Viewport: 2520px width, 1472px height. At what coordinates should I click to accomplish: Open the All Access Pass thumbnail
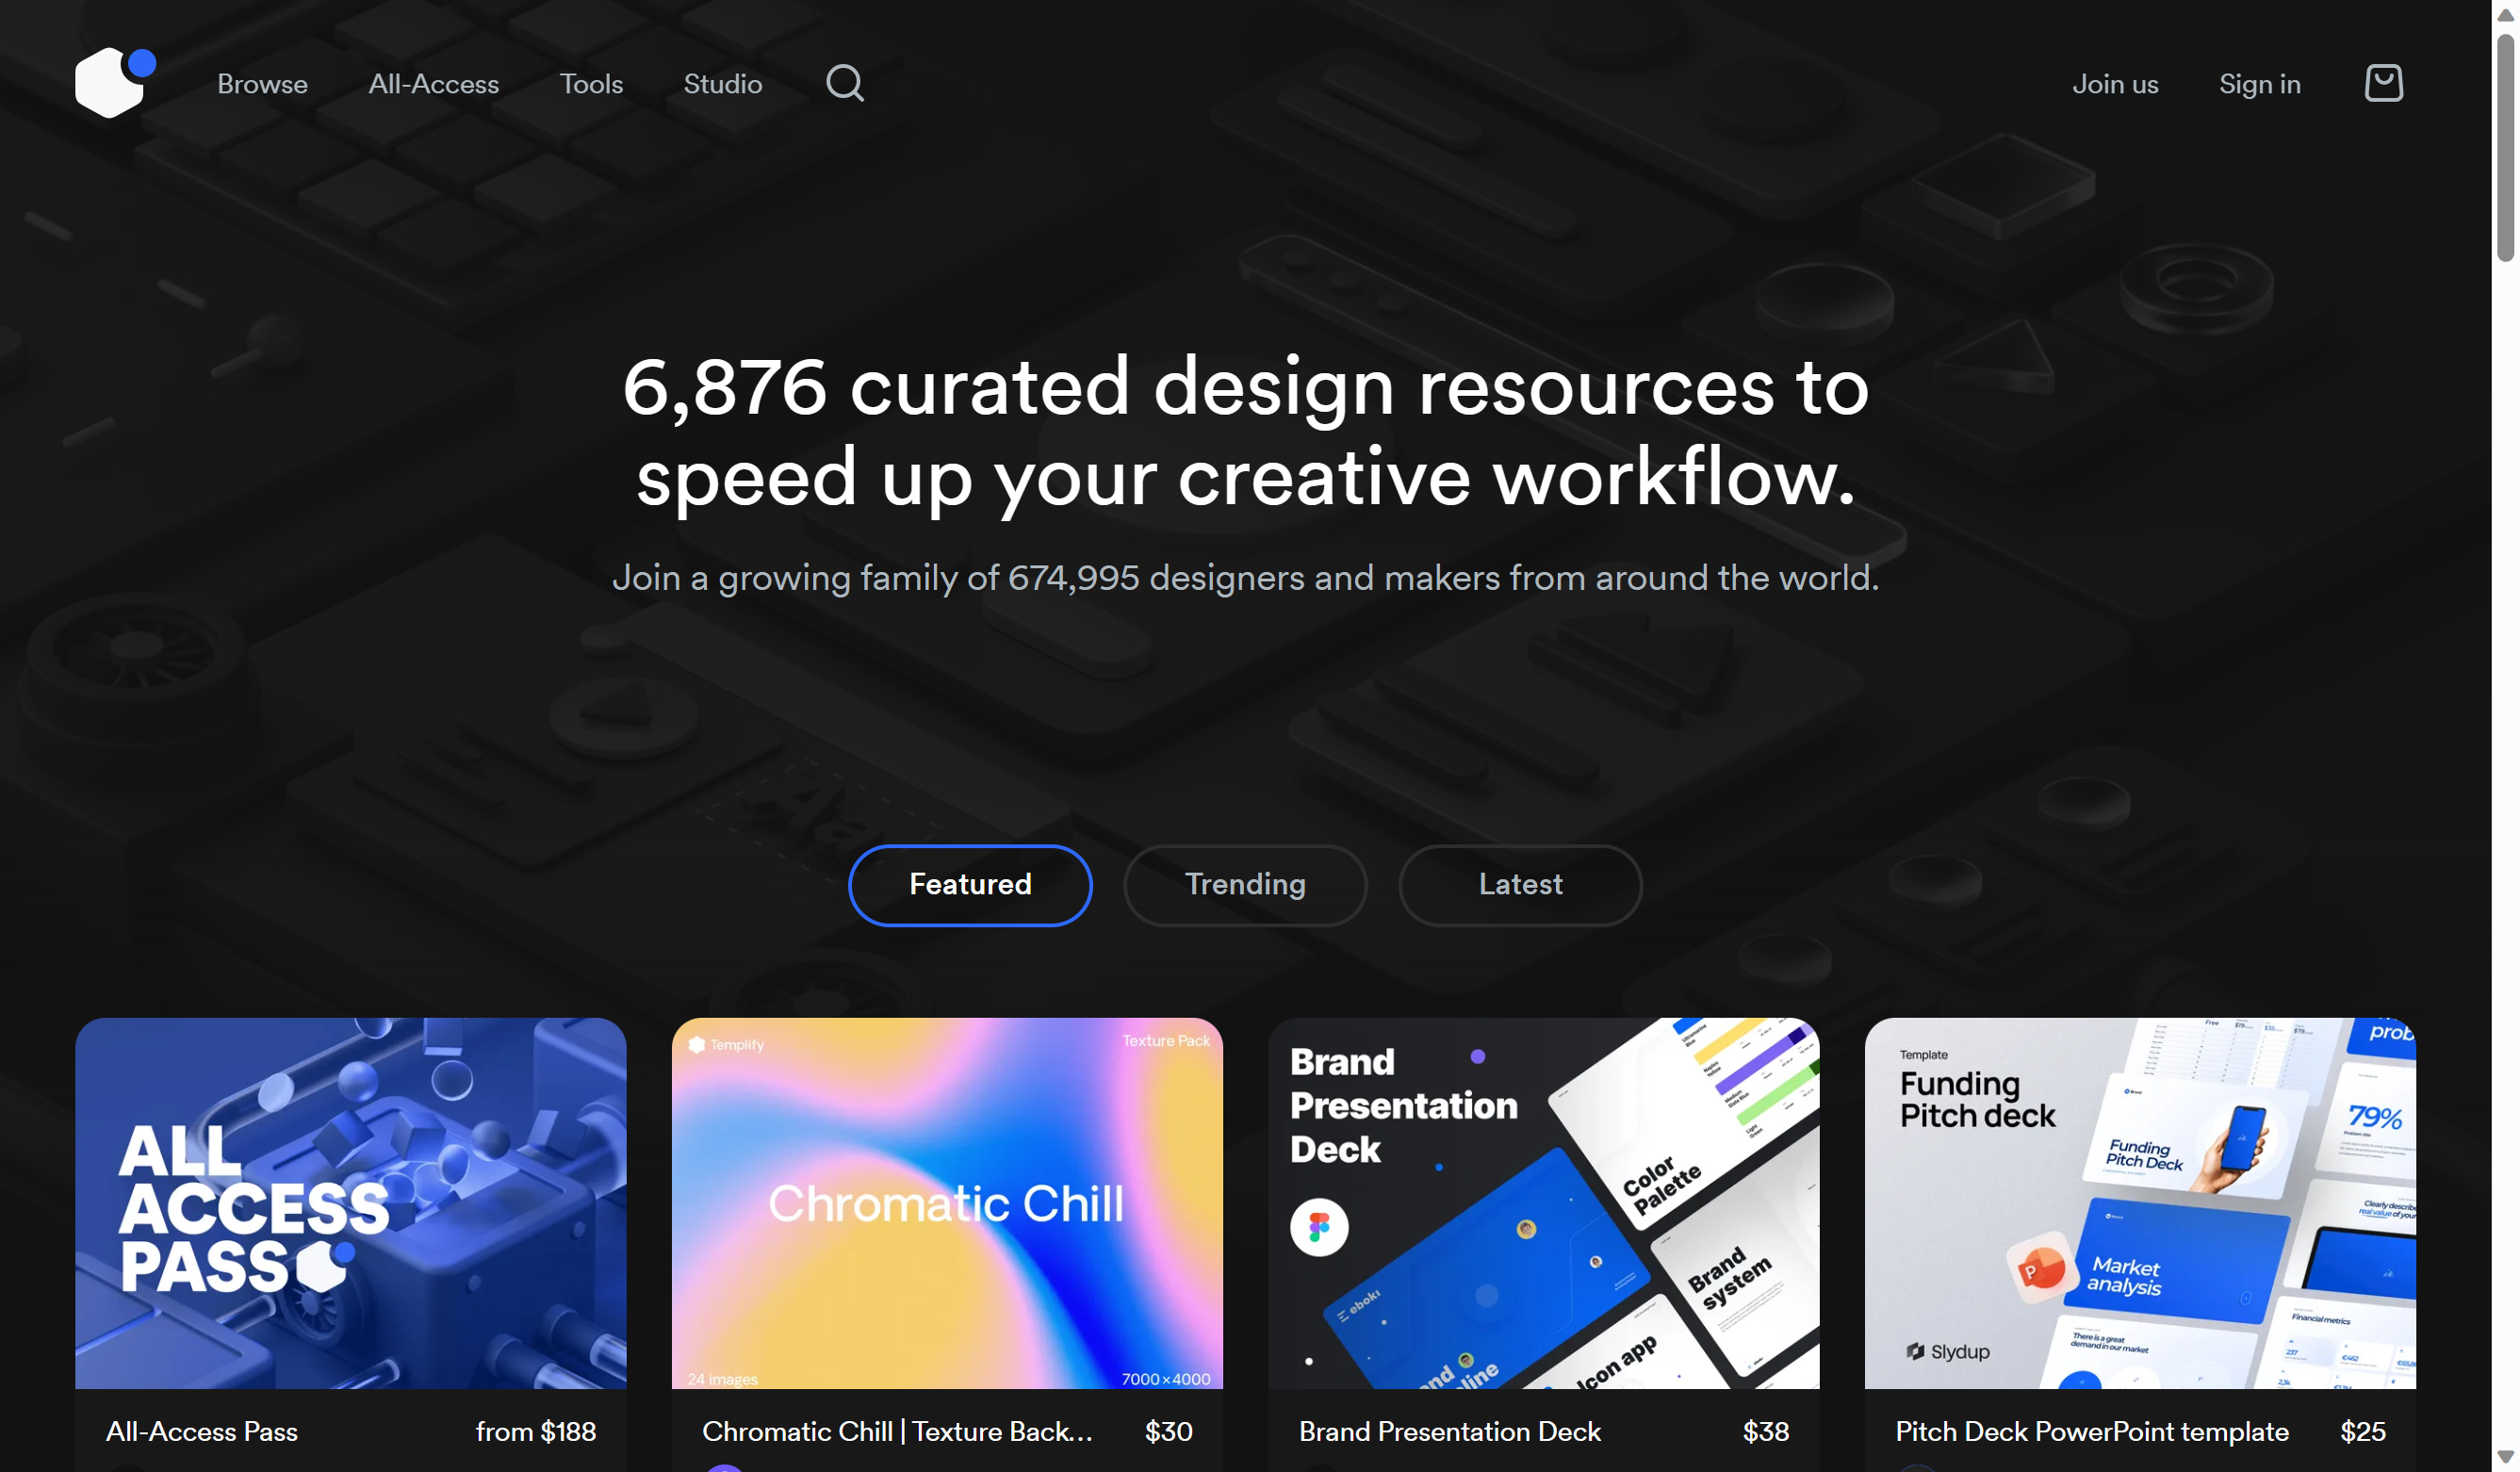tap(350, 1202)
